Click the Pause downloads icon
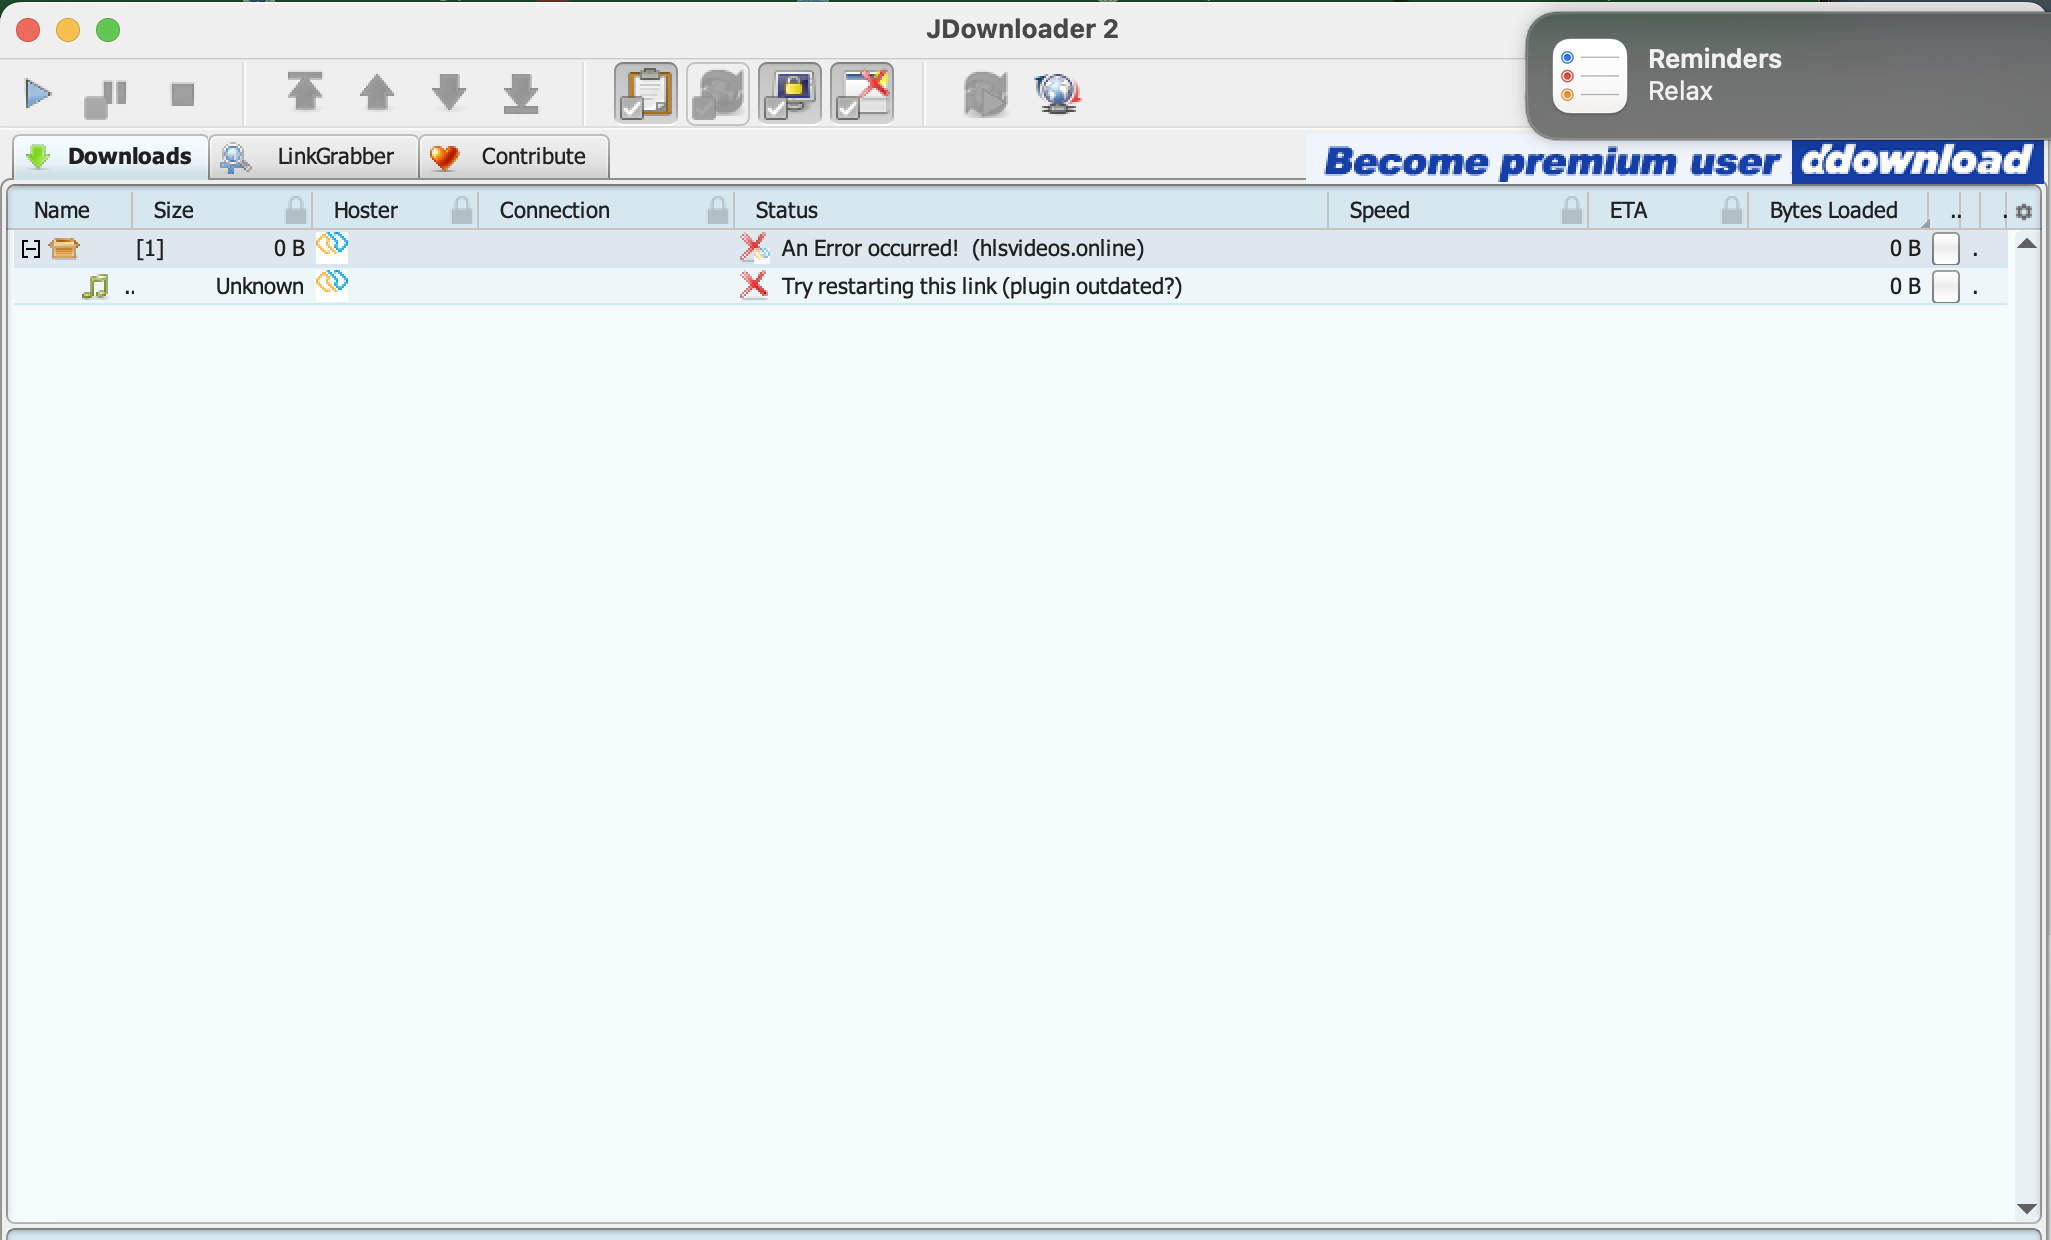 pos(106,97)
